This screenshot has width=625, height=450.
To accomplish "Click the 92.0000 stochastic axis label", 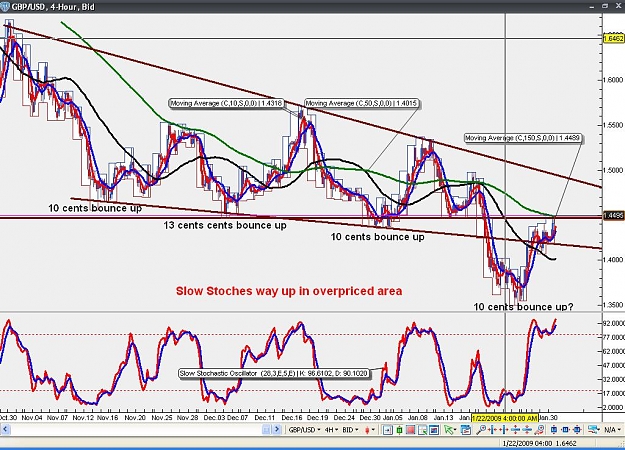I will pyautogui.click(x=614, y=323).
